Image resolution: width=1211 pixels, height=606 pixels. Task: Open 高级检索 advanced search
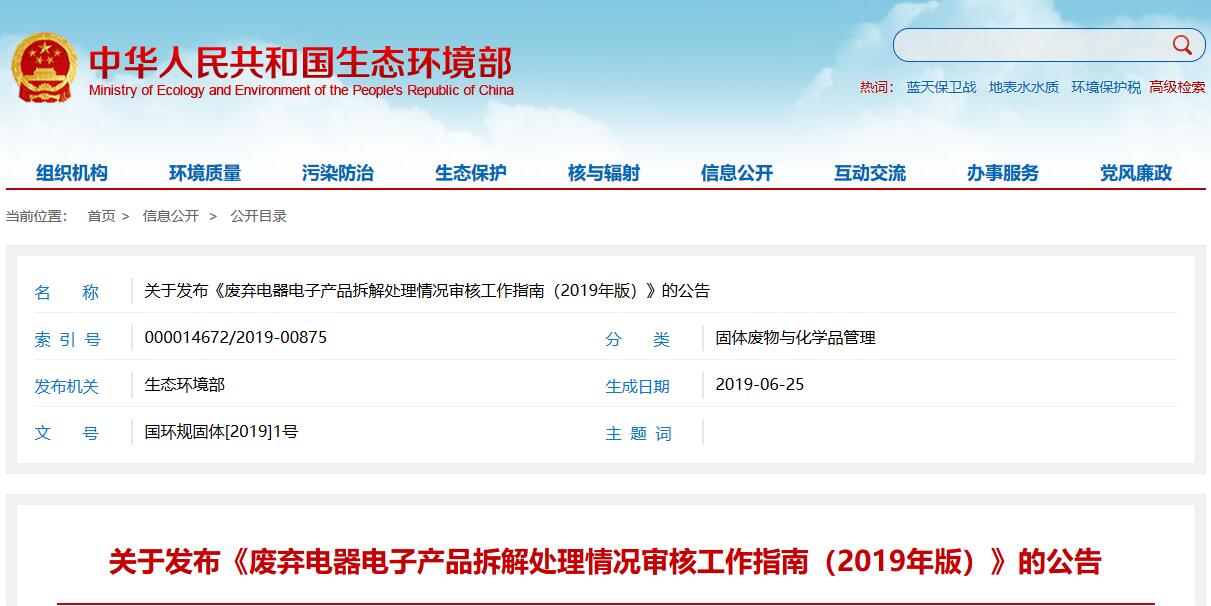[x=1177, y=87]
